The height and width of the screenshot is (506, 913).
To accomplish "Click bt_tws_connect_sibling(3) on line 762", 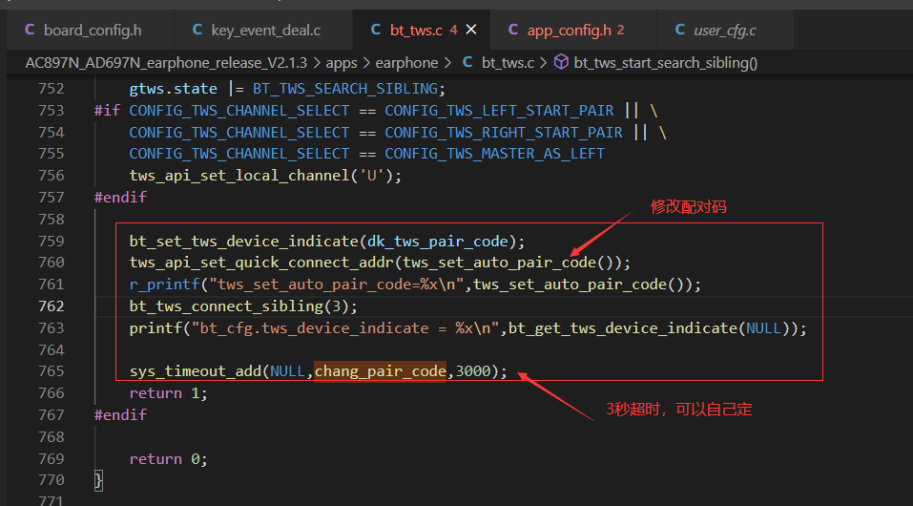I will click(239, 306).
